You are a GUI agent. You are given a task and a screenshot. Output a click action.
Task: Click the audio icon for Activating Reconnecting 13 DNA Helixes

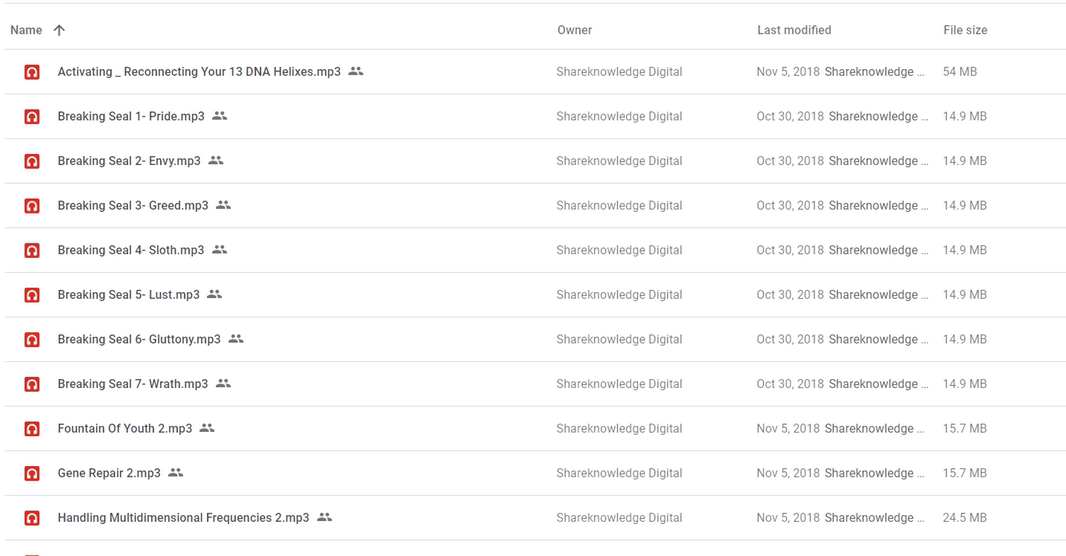coord(32,72)
